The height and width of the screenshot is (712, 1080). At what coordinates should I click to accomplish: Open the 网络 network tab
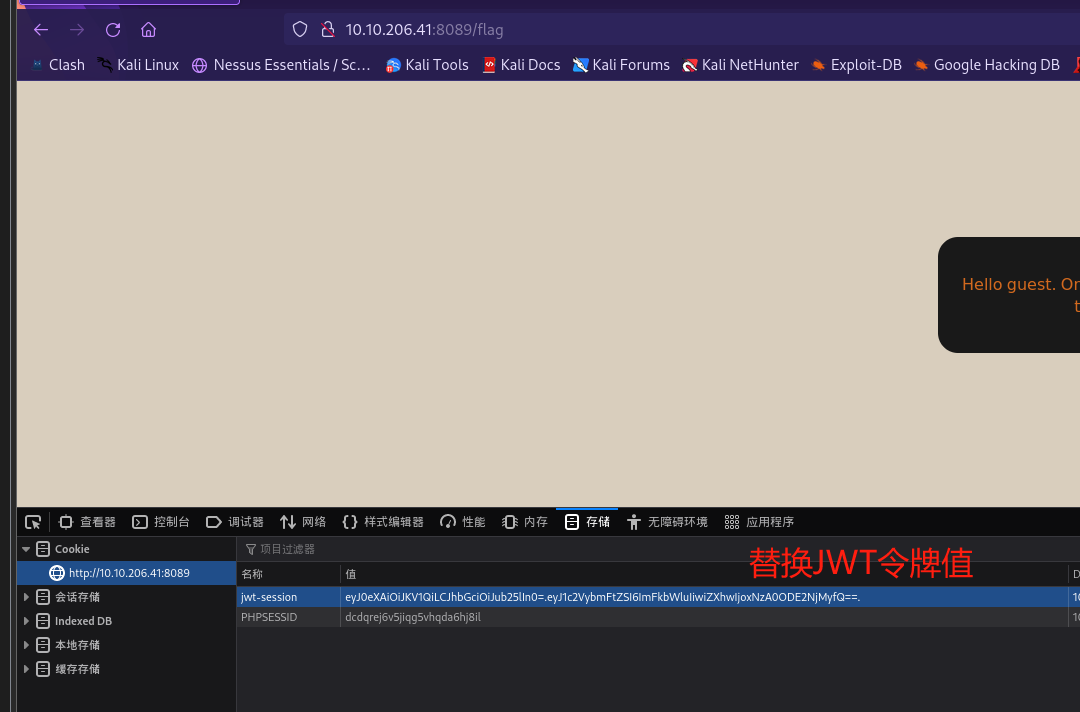click(303, 522)
